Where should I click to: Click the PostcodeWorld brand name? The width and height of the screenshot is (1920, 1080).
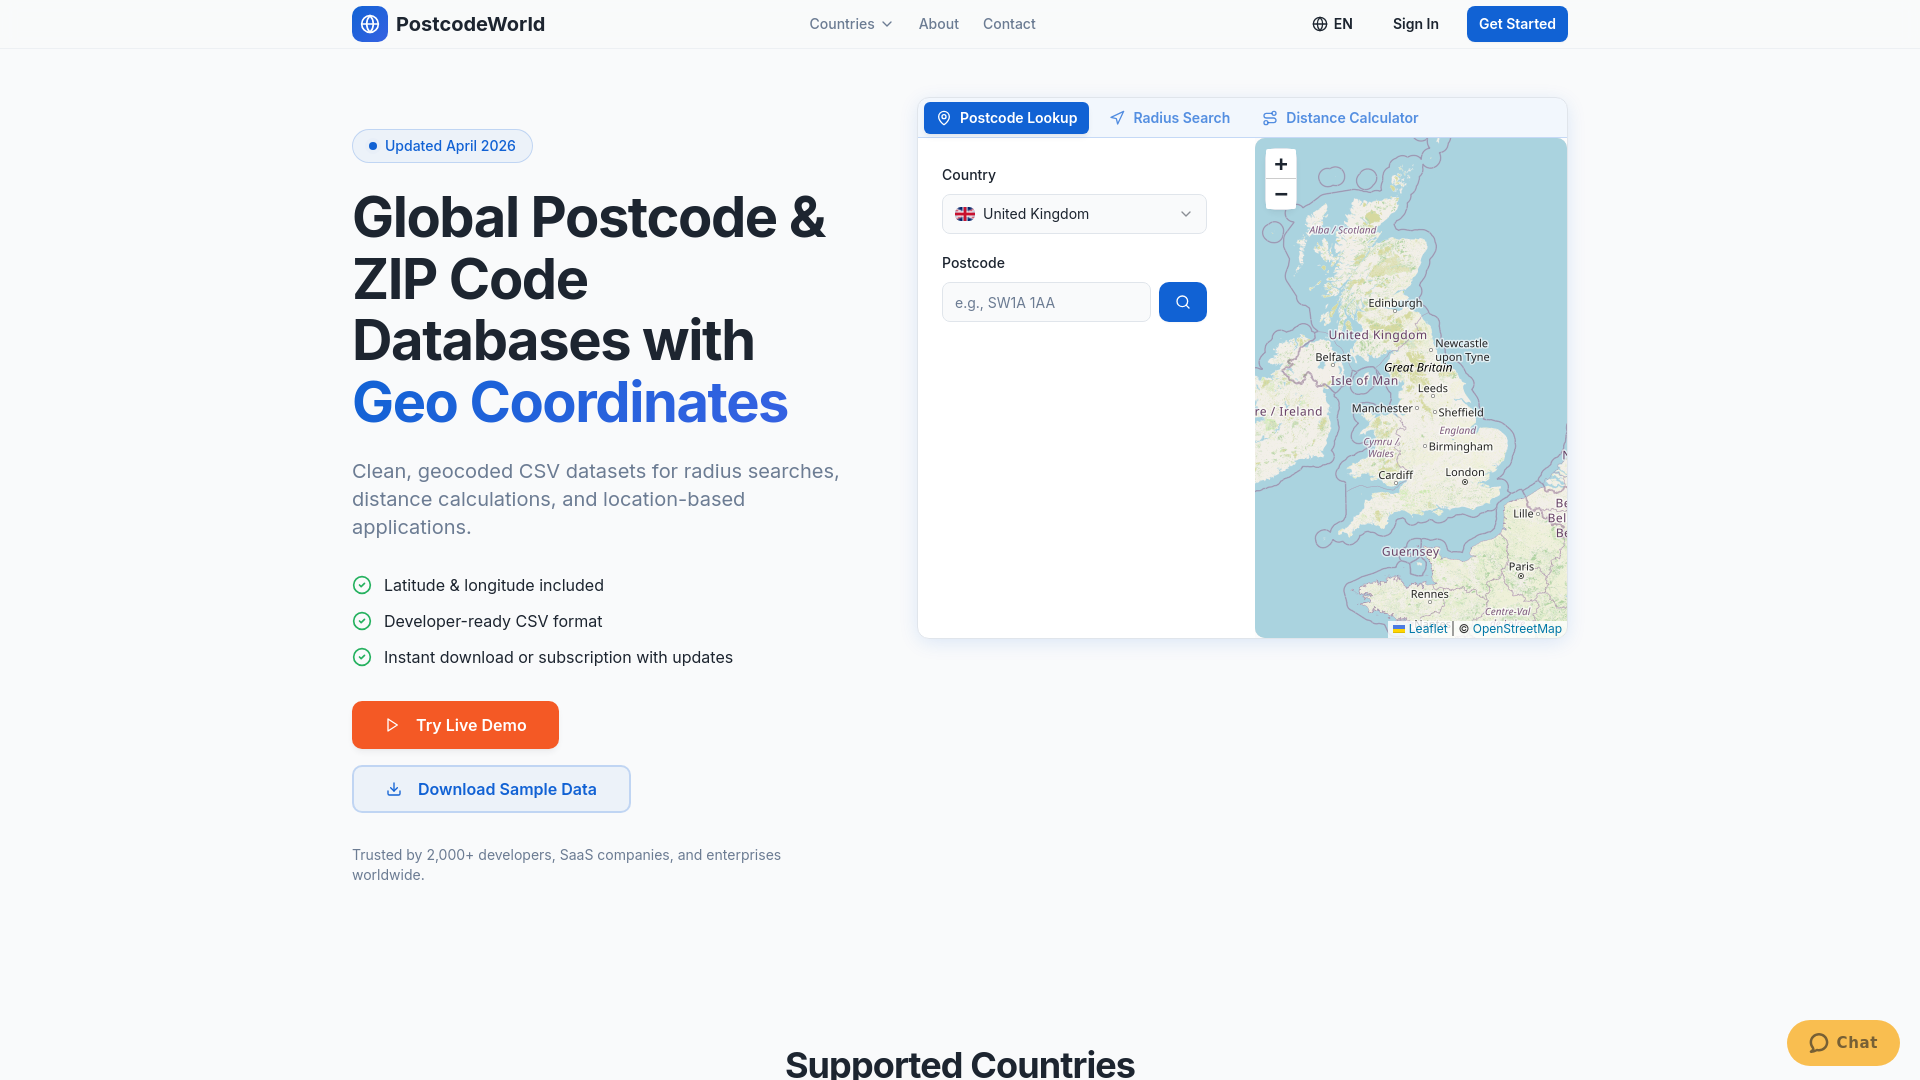click(470, 24)
